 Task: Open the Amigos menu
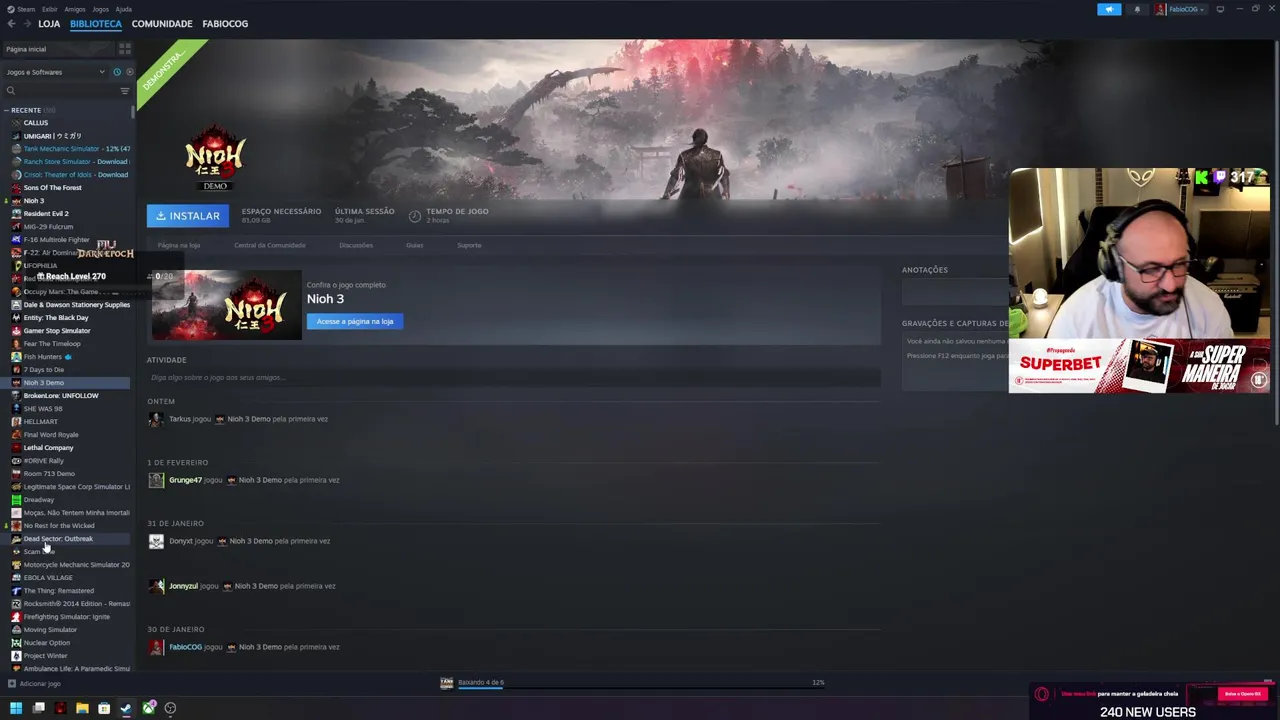[x=75, y=9]
